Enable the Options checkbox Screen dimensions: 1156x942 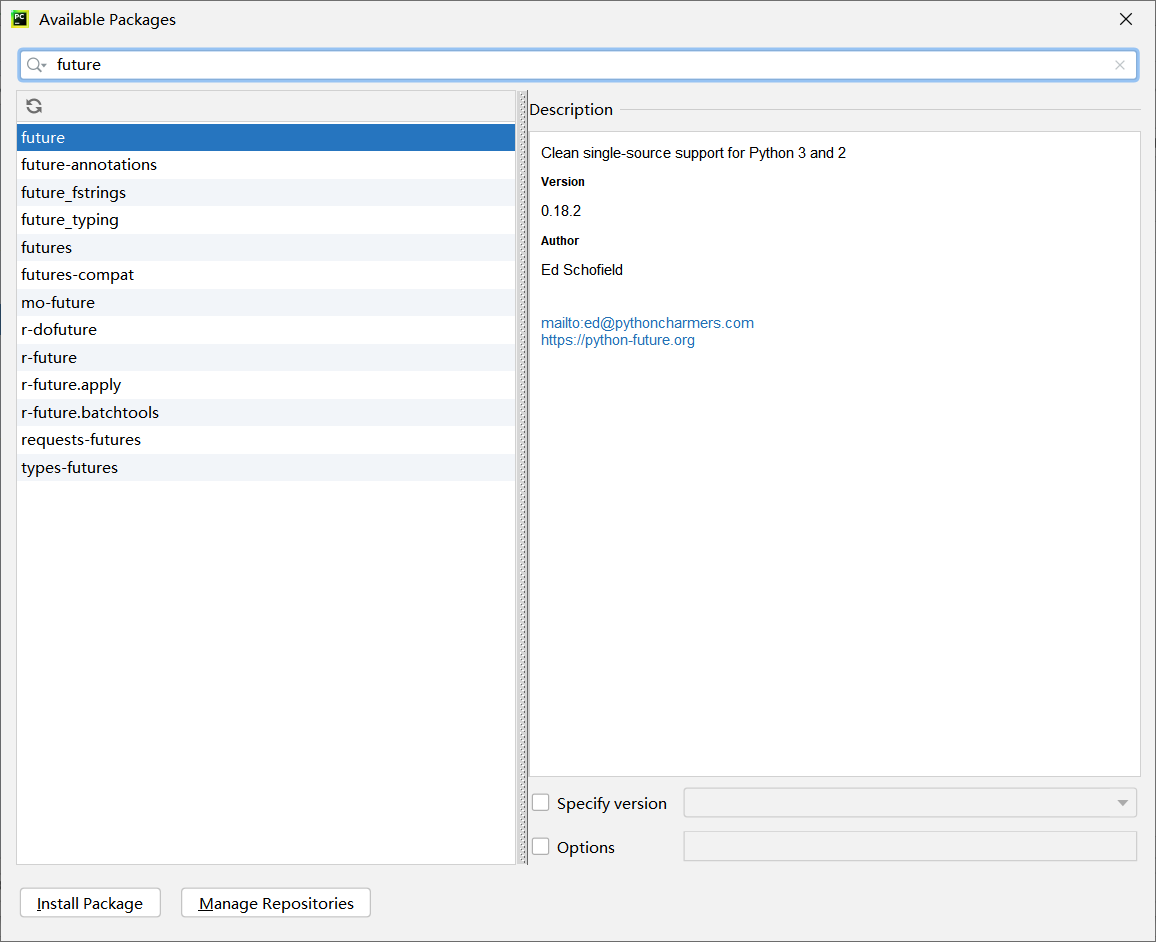pos(541,847)
